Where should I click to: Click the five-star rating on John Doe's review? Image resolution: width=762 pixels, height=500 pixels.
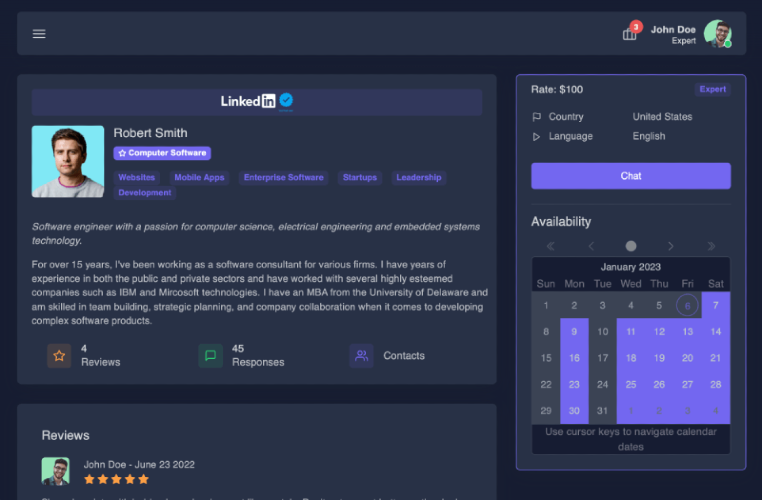(x=116, y=479)
